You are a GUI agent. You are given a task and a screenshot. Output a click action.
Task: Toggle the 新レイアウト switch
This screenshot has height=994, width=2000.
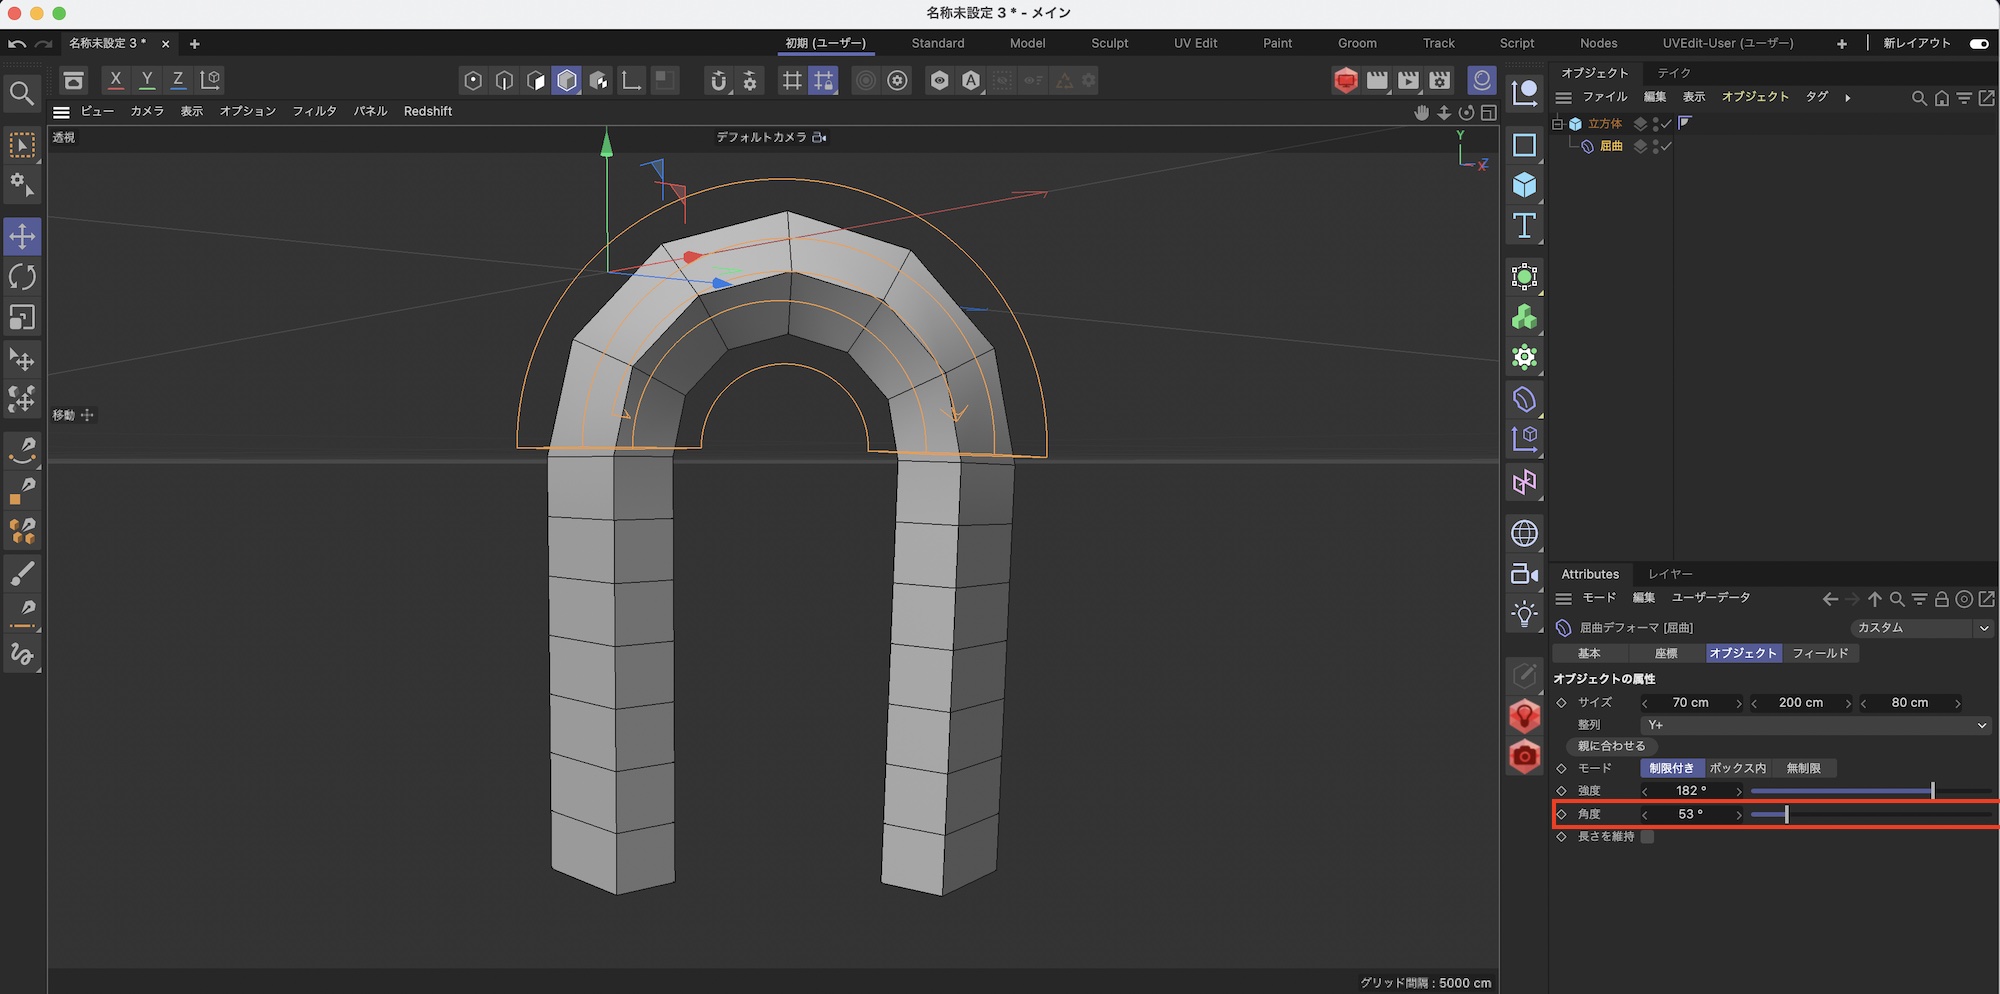pyautogui.click(x=1978, y=43)
